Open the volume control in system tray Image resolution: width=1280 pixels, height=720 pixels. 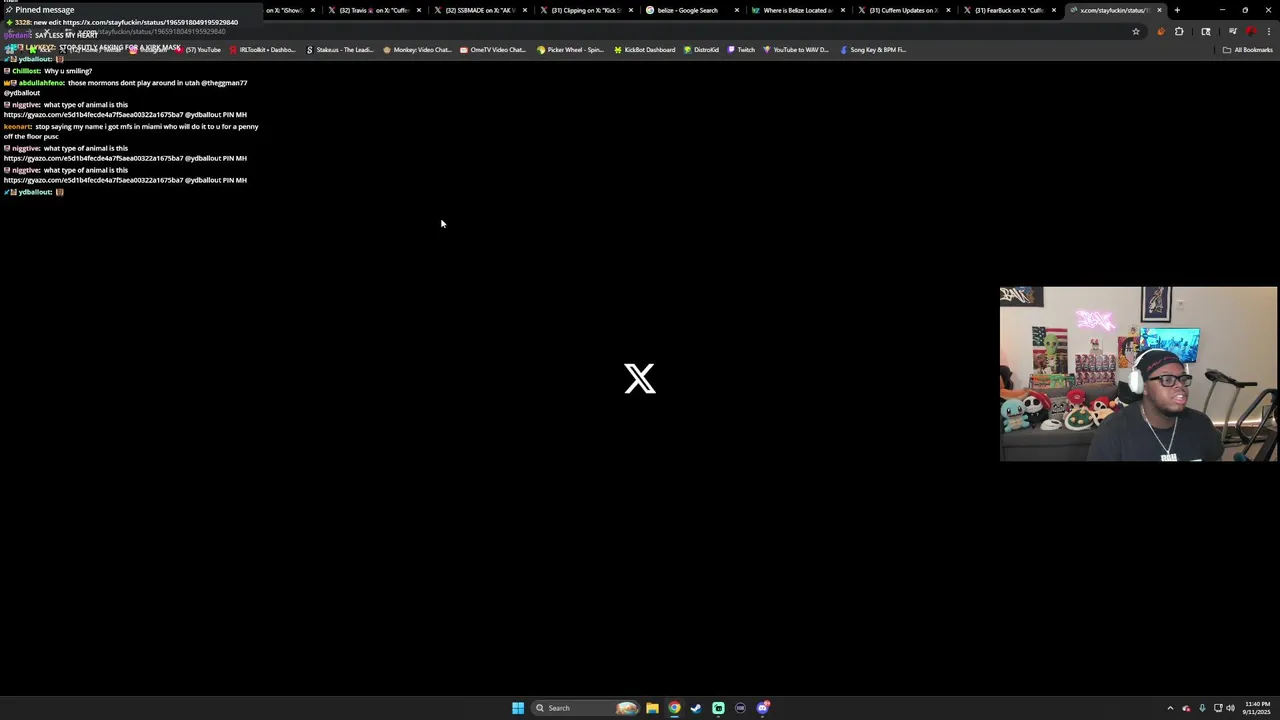pos(1230,708)
